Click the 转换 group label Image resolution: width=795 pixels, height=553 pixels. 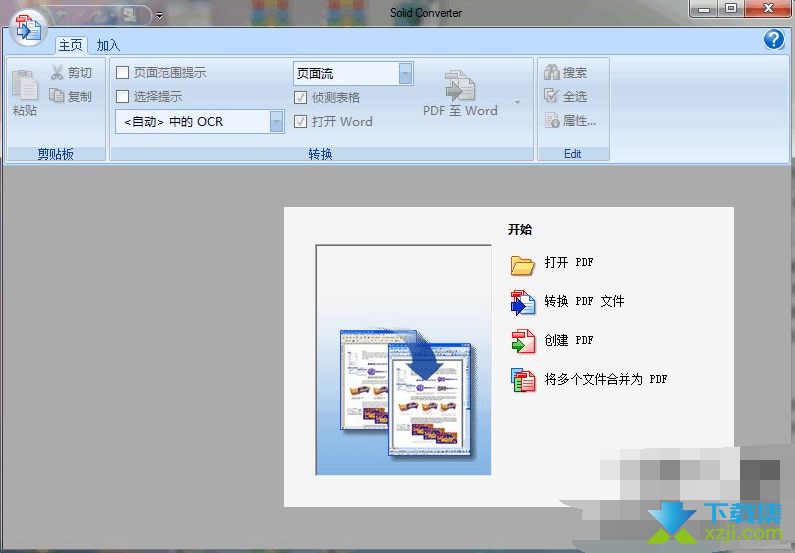click(x=320, y=154)
